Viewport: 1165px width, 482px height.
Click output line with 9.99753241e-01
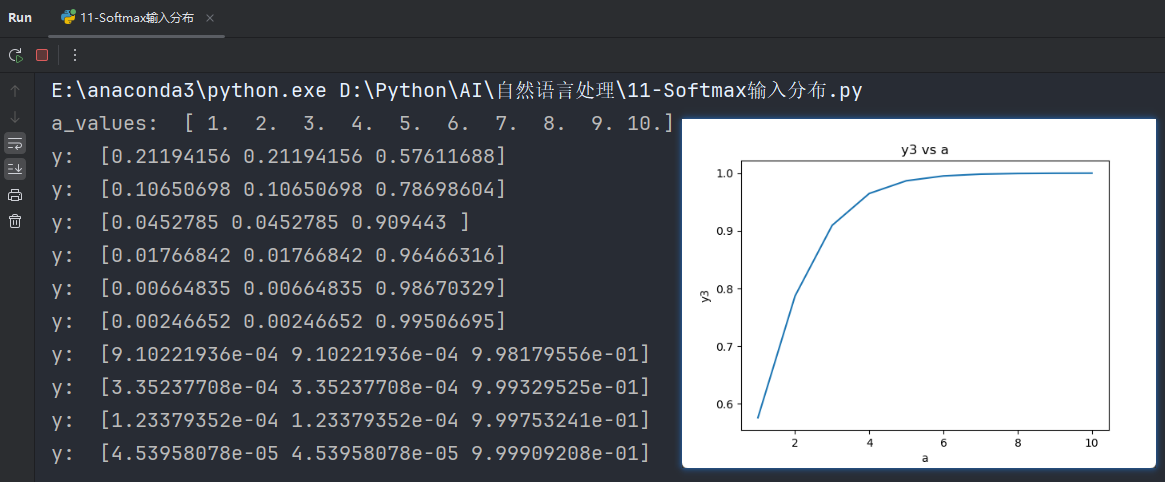tap(350, 420)
